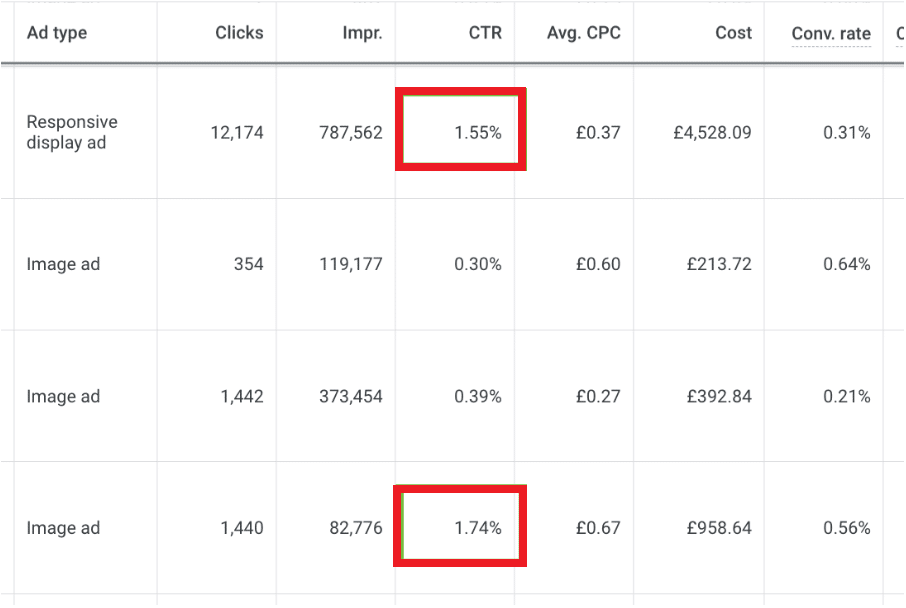Select the highlighted 1.74% CTR cell
The image size is (906, 608).
coord(460,526)
